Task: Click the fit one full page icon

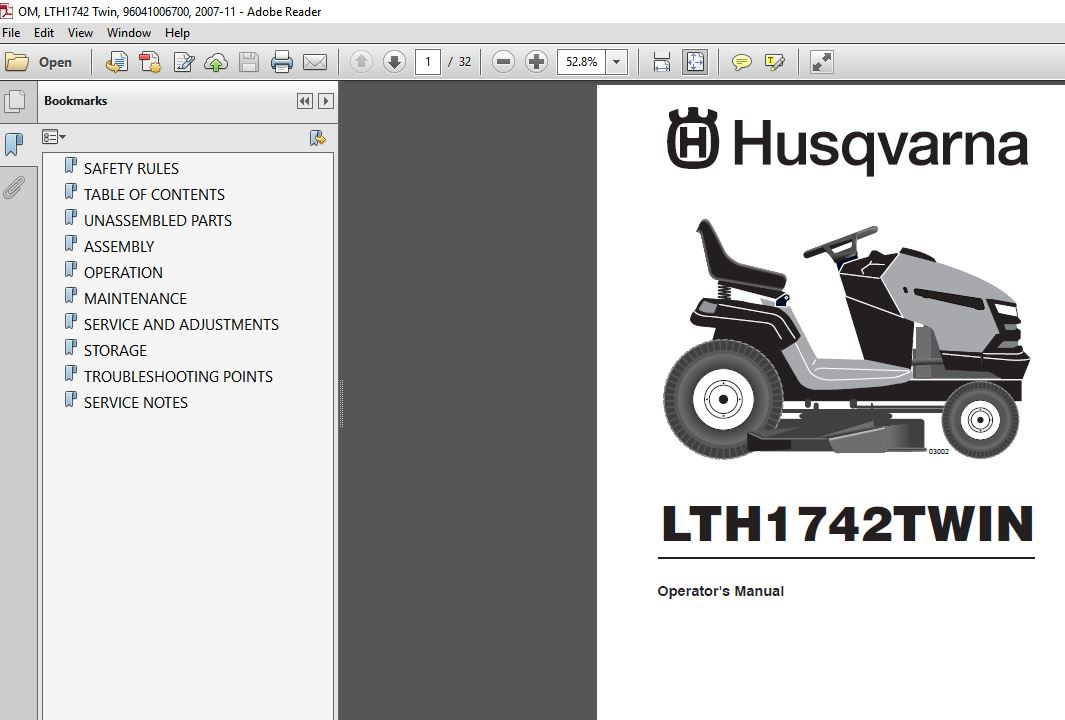Action: (695, 62)
